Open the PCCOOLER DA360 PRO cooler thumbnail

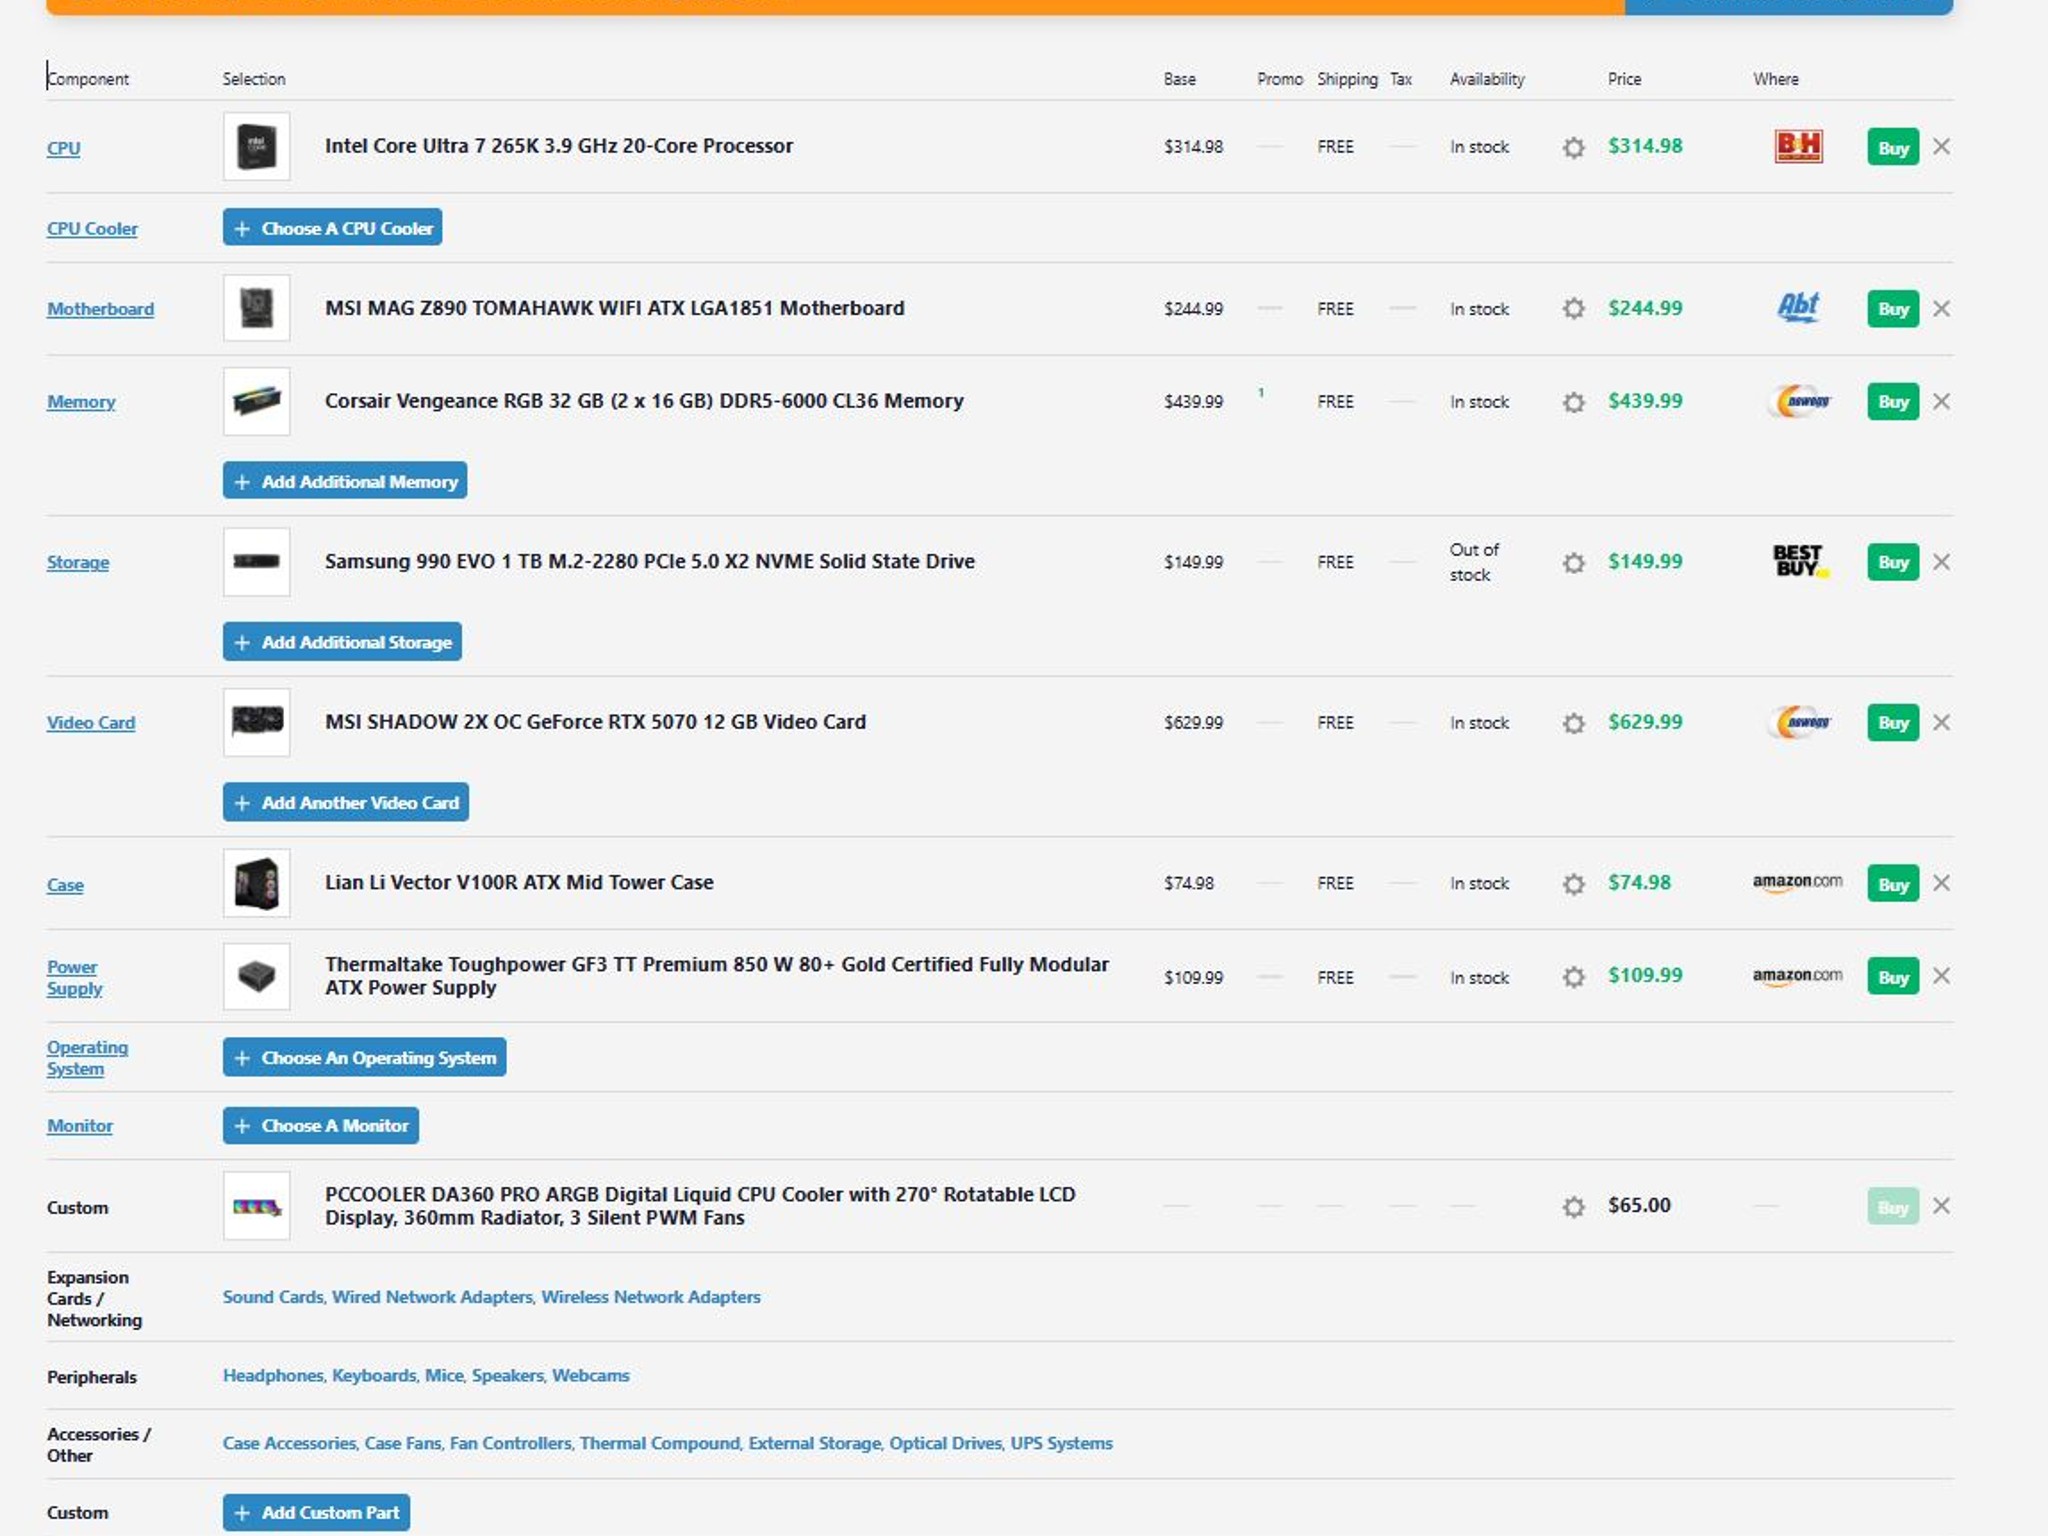(x=257, y=1206)
